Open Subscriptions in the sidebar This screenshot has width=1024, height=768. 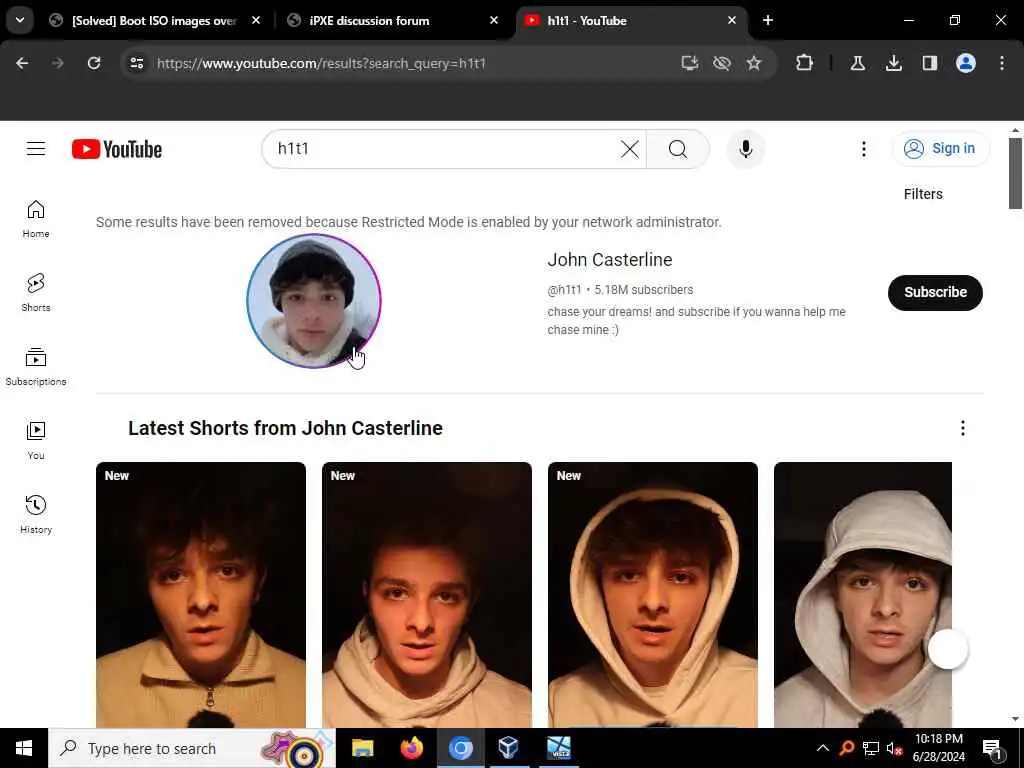36,367
